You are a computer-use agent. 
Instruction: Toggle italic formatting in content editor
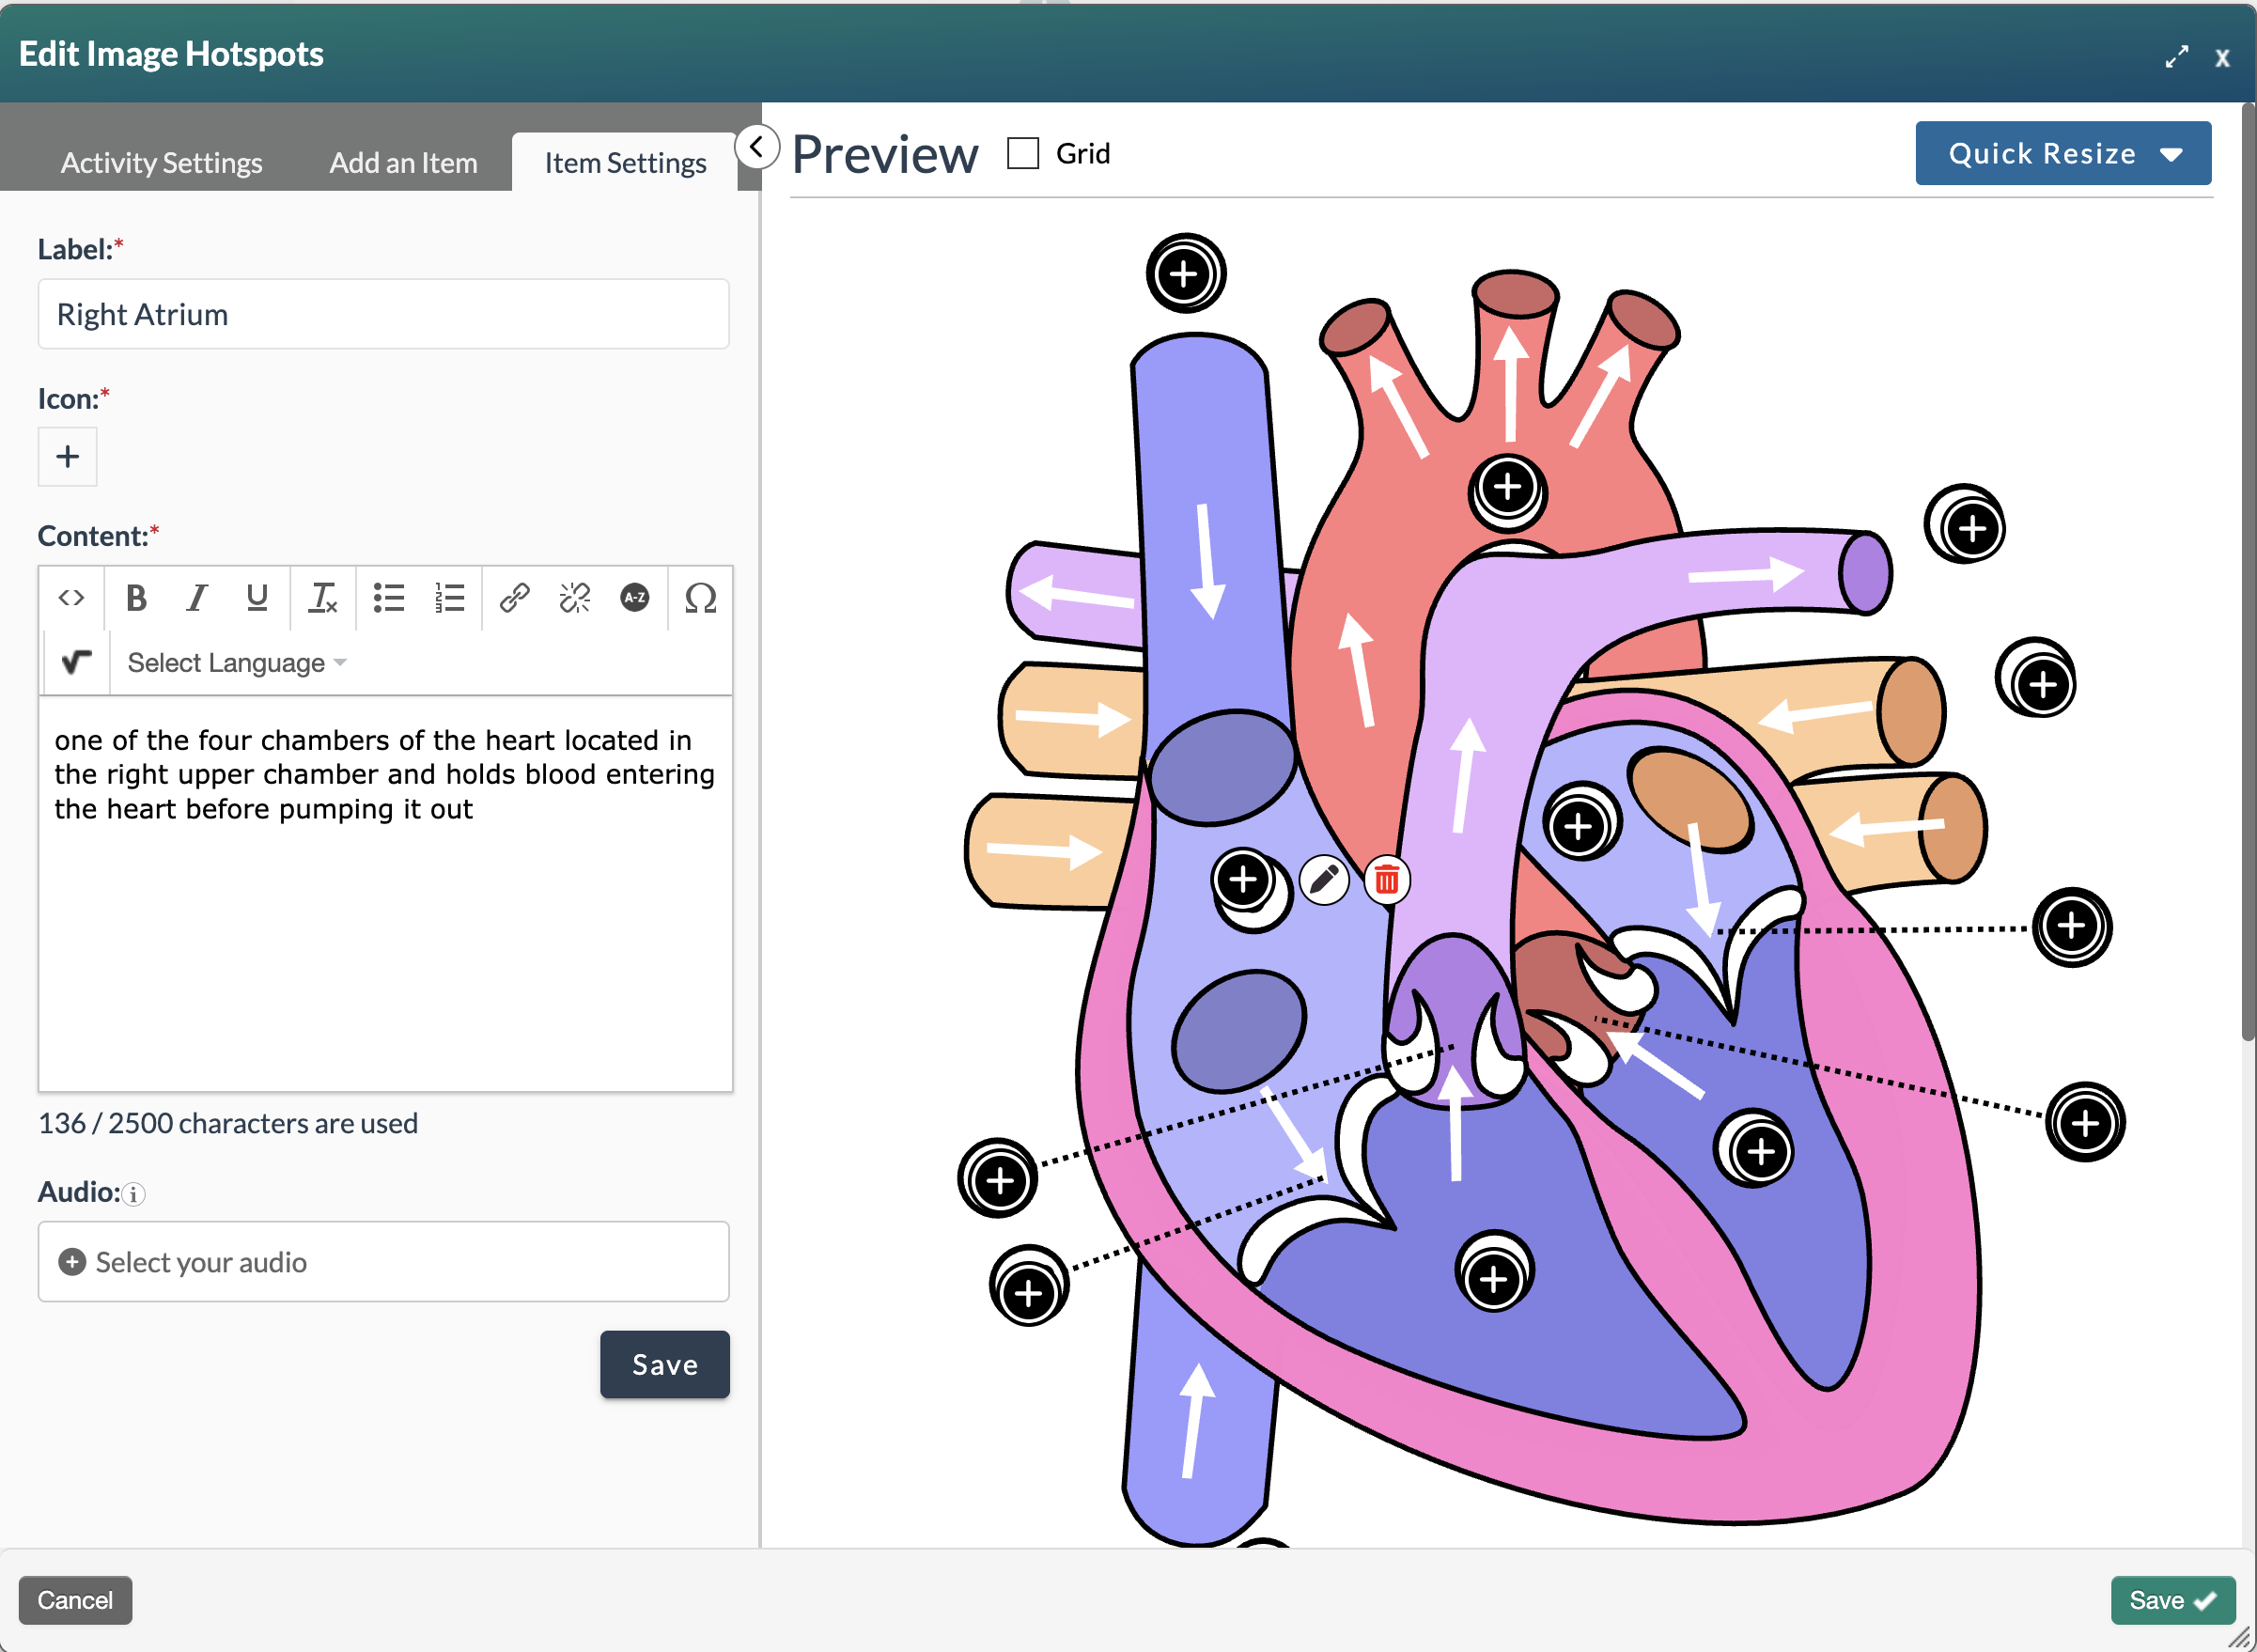[197, 598]
